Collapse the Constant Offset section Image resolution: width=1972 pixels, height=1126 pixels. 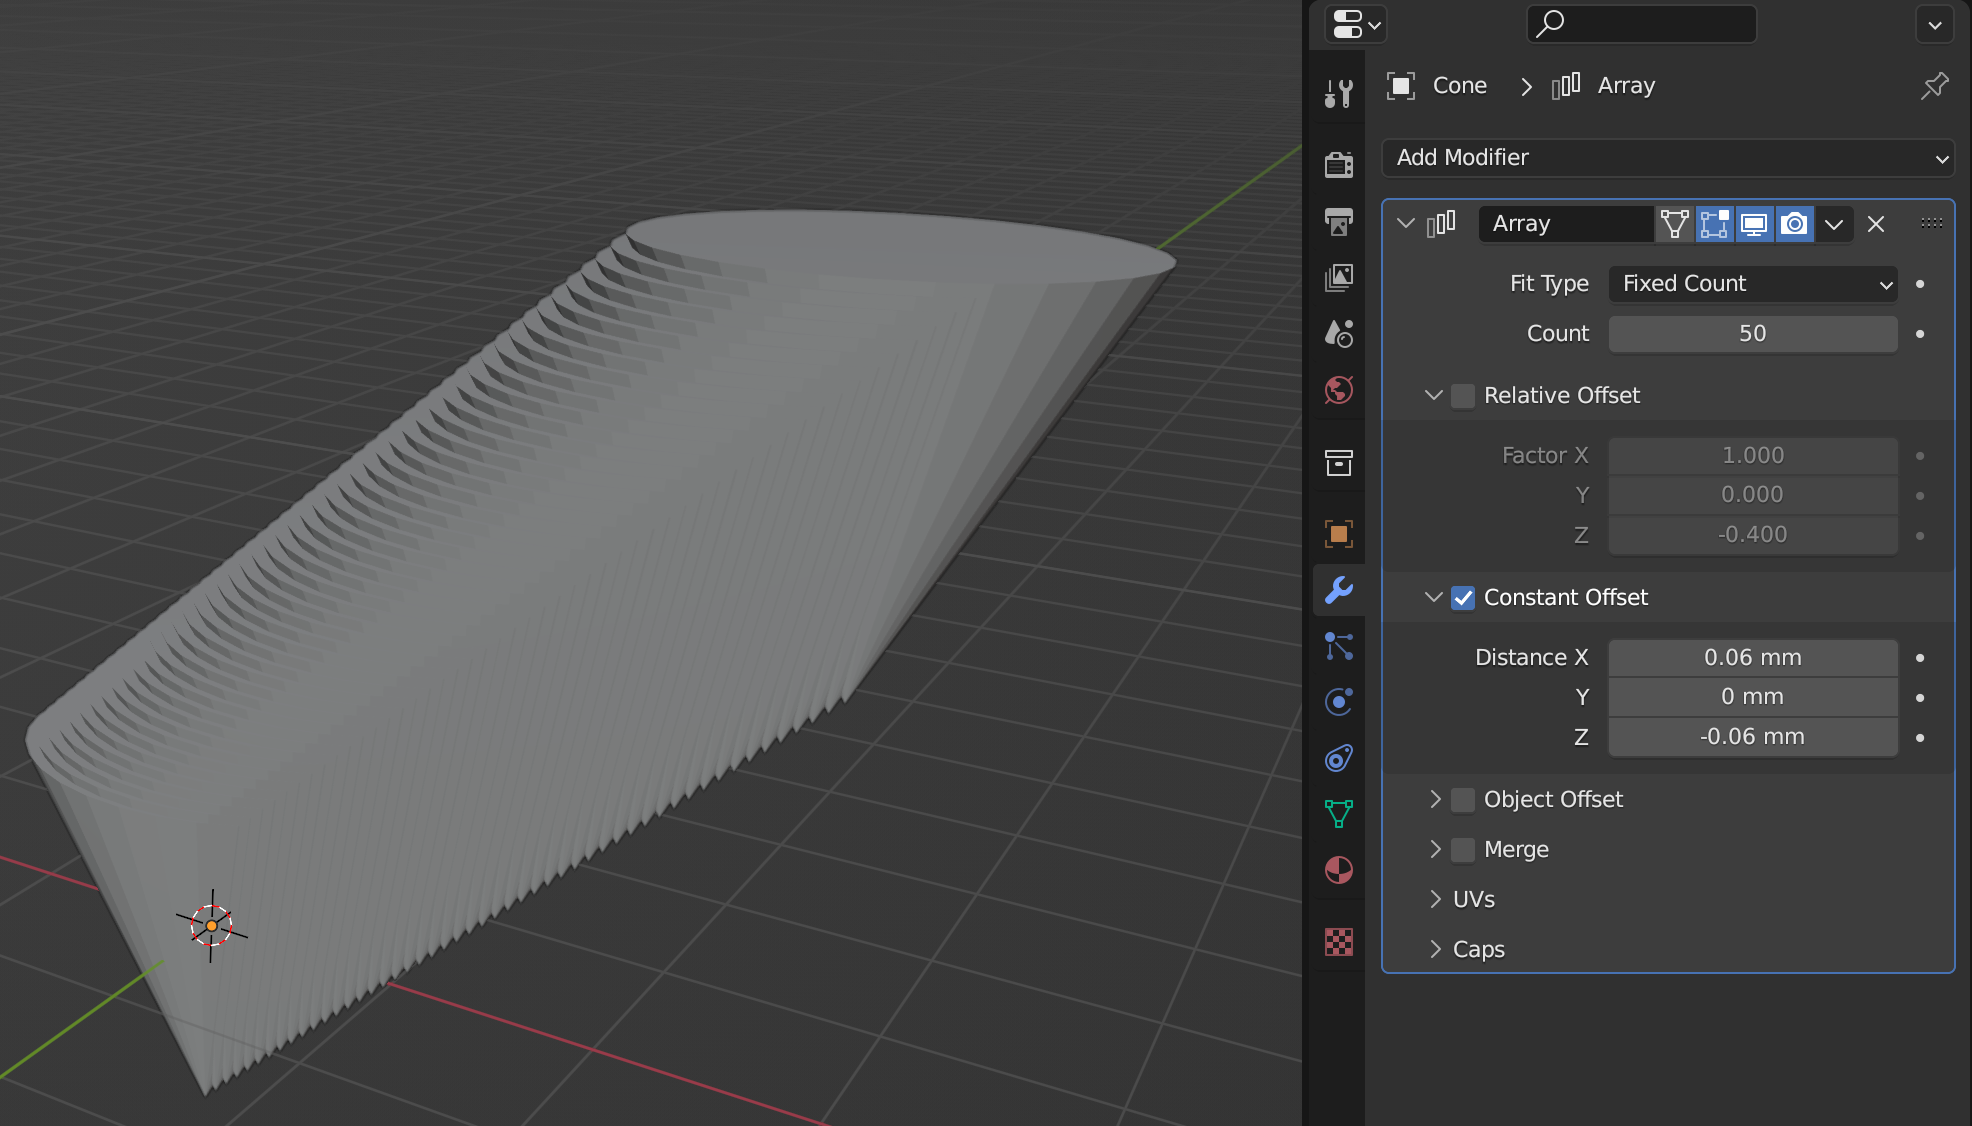tap(1433, 597)
